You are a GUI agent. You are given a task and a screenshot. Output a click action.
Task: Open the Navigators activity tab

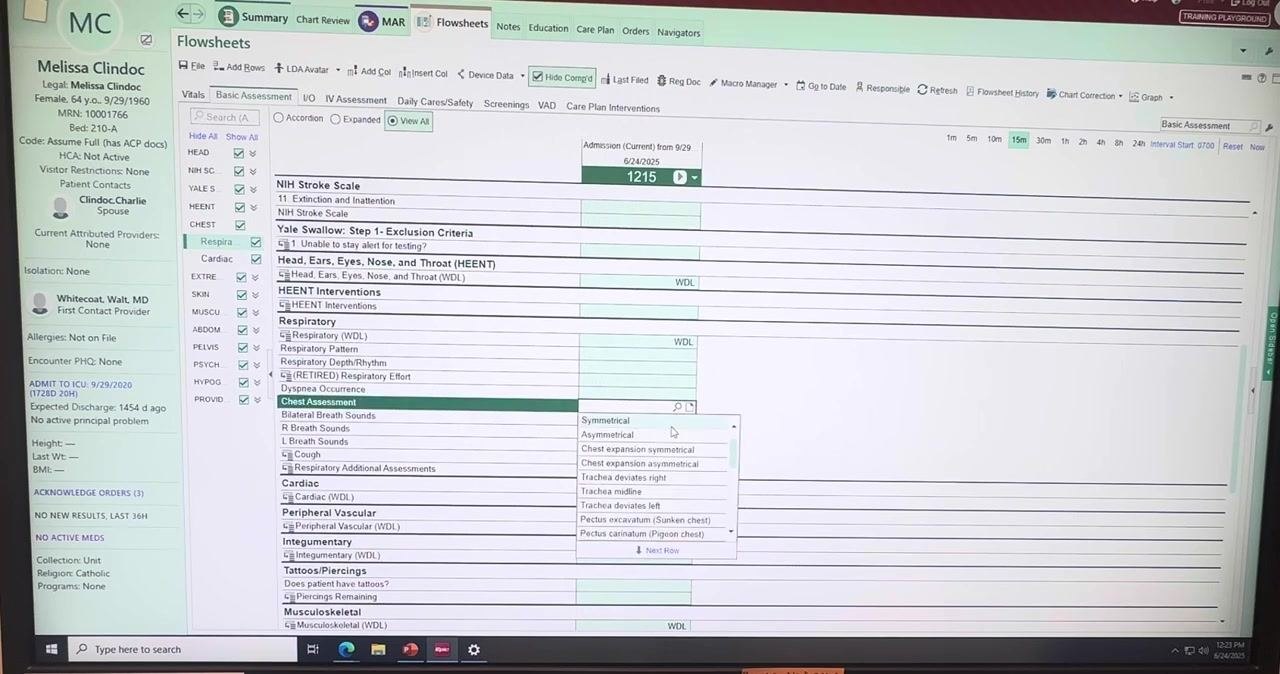678,33
